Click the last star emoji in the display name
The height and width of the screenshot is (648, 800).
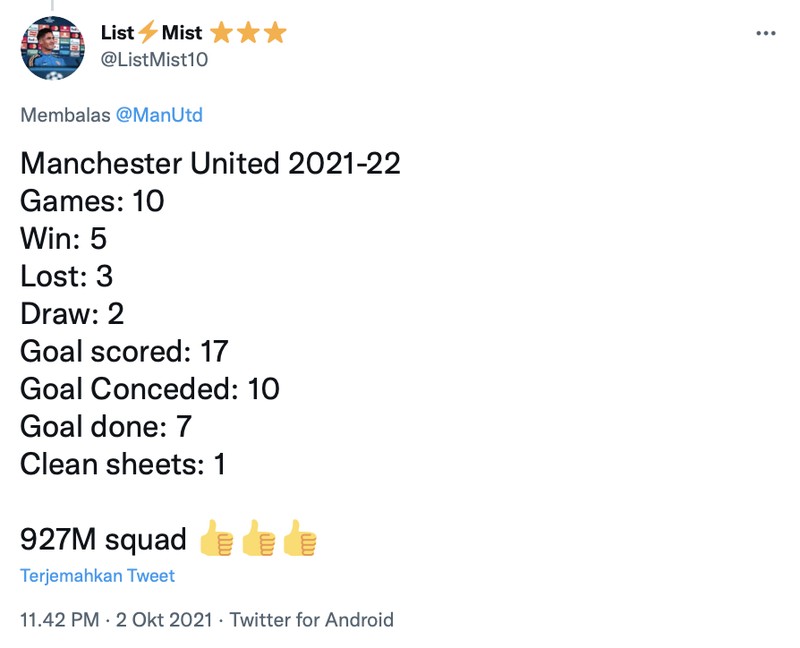coord(275,31)
